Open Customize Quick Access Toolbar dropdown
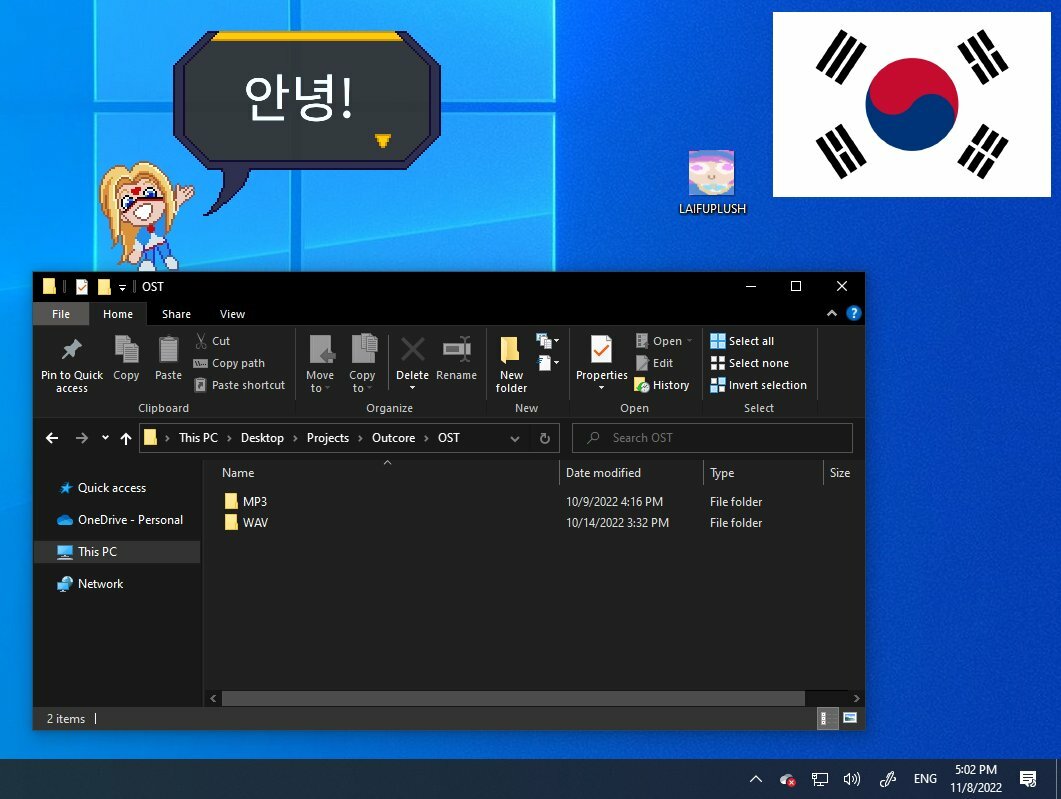The image size is (1061, 799). point(122,288)
